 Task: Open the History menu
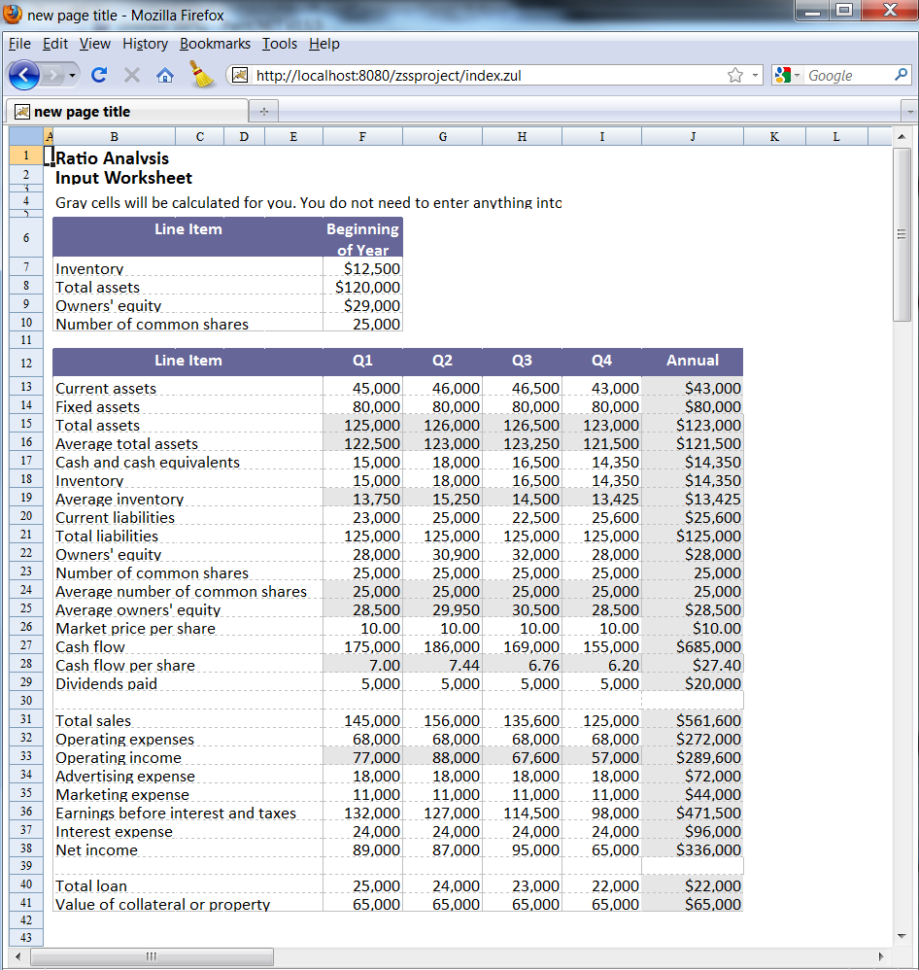point(145,44)
